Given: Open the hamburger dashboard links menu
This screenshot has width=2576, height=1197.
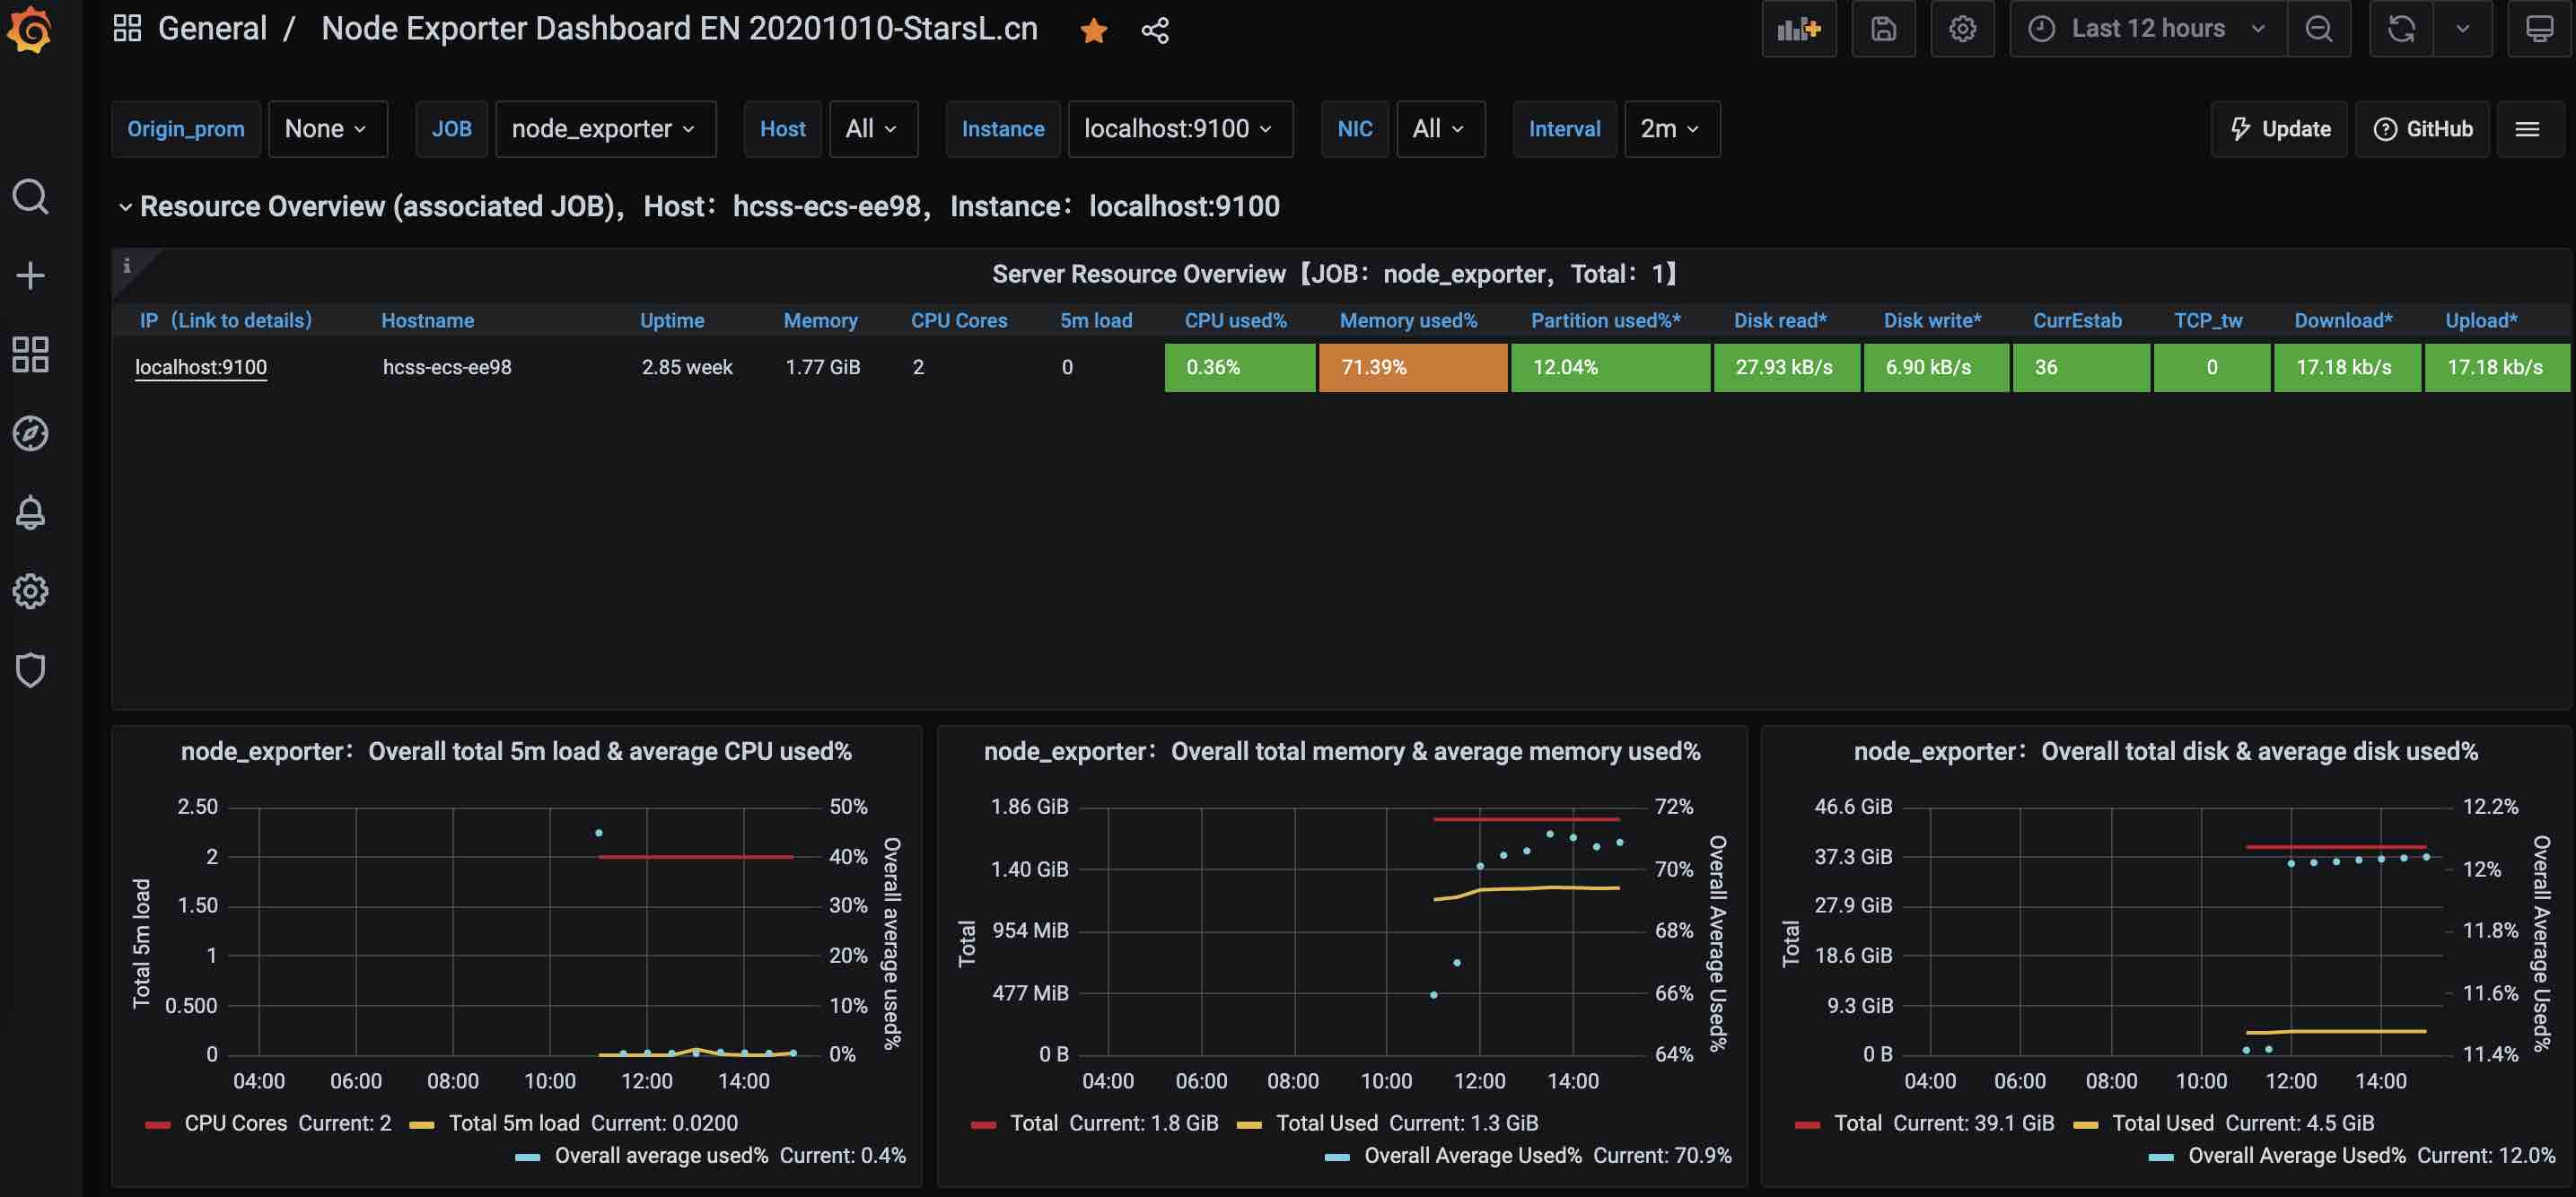Looking at the screenshot, I should pyautogui.click(x=2527, y=129).
